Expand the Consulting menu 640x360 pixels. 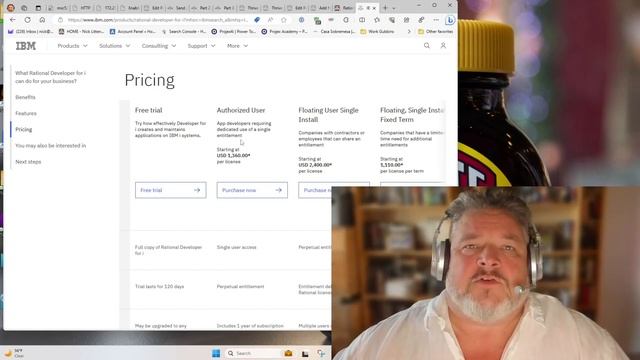pos(159,46)
